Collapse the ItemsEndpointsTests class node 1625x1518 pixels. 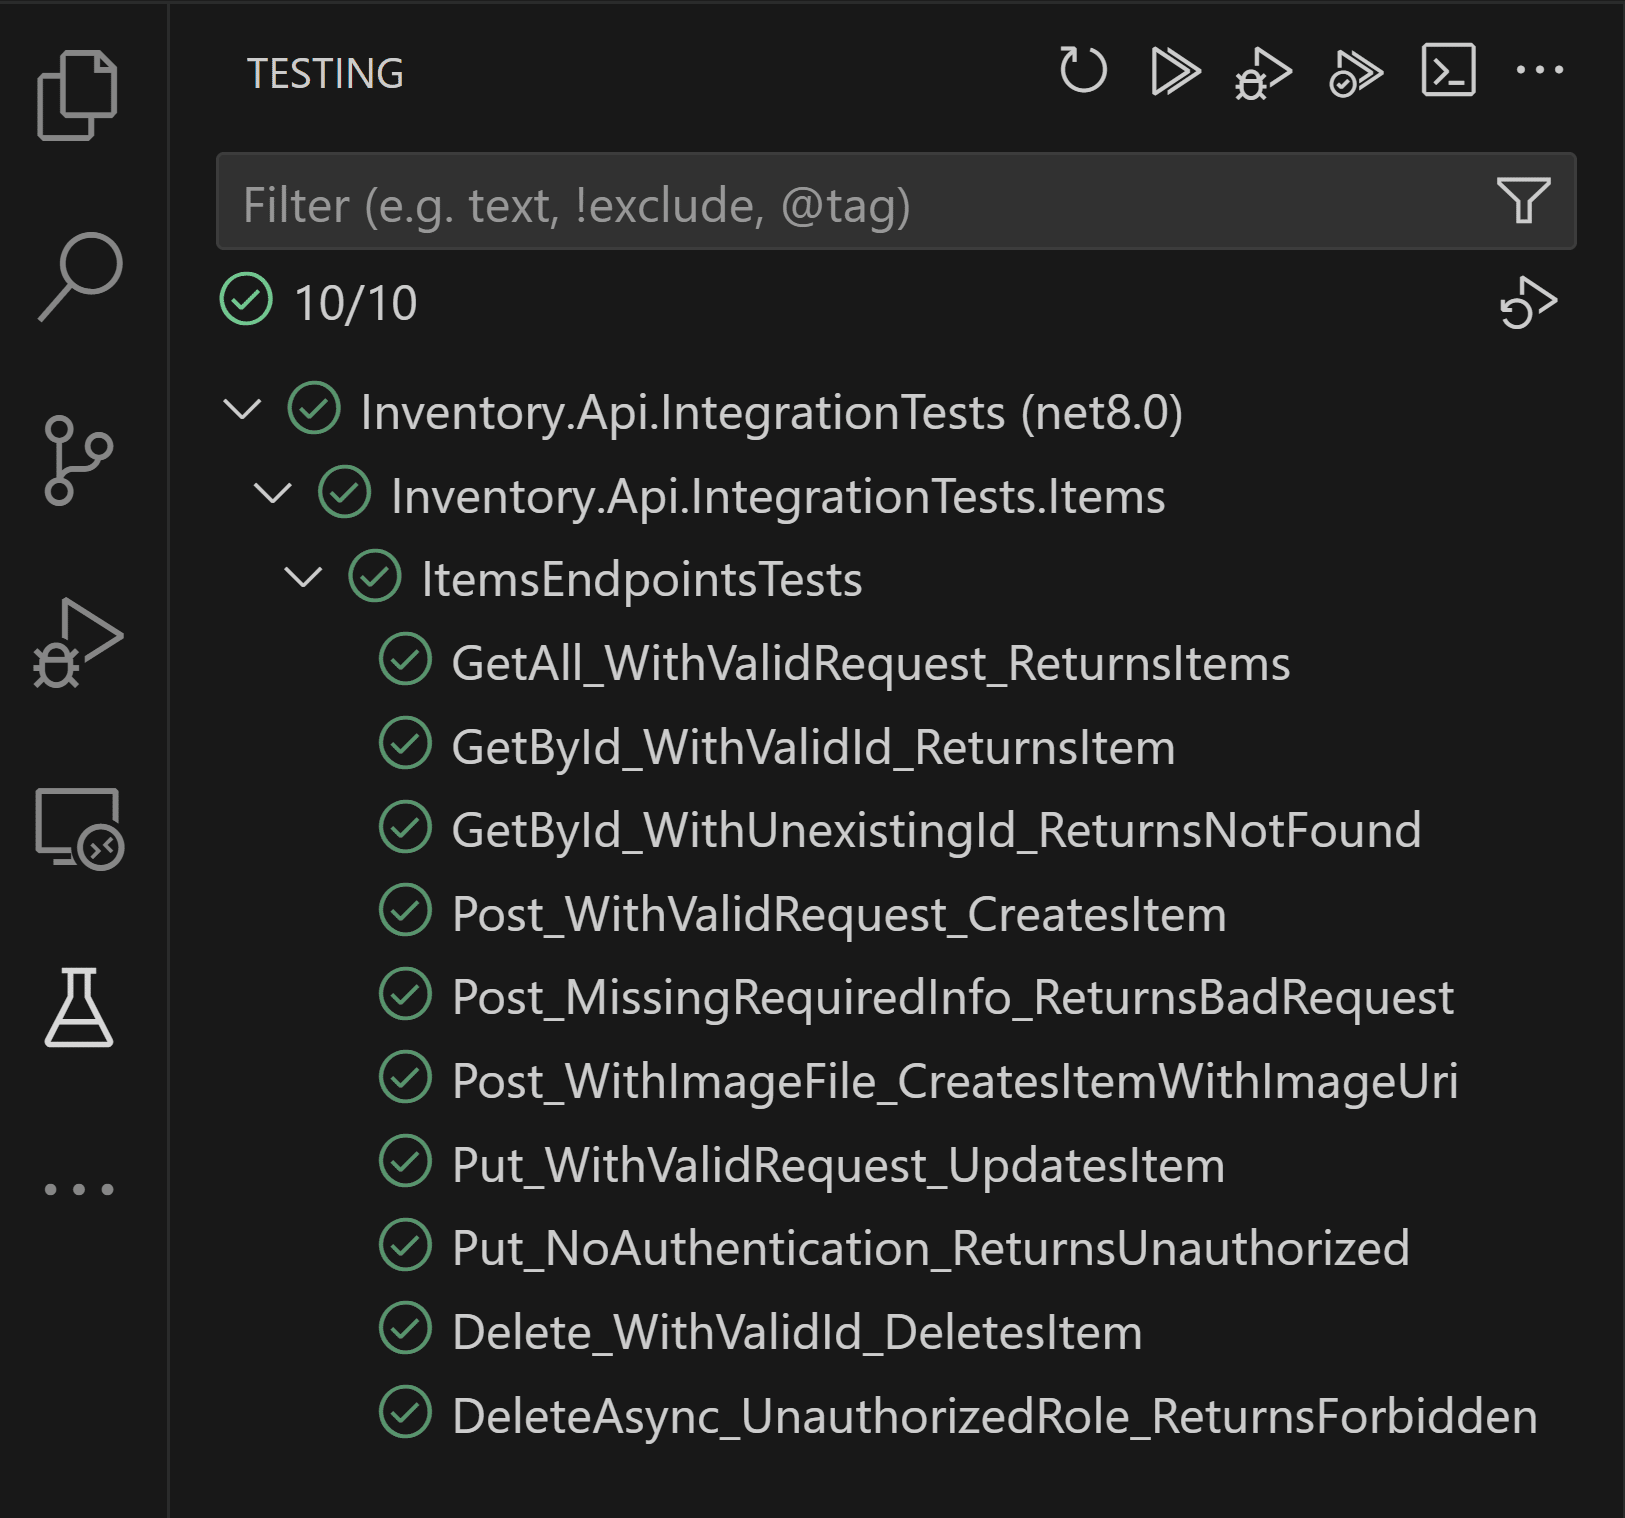click(x=303, y=577)
